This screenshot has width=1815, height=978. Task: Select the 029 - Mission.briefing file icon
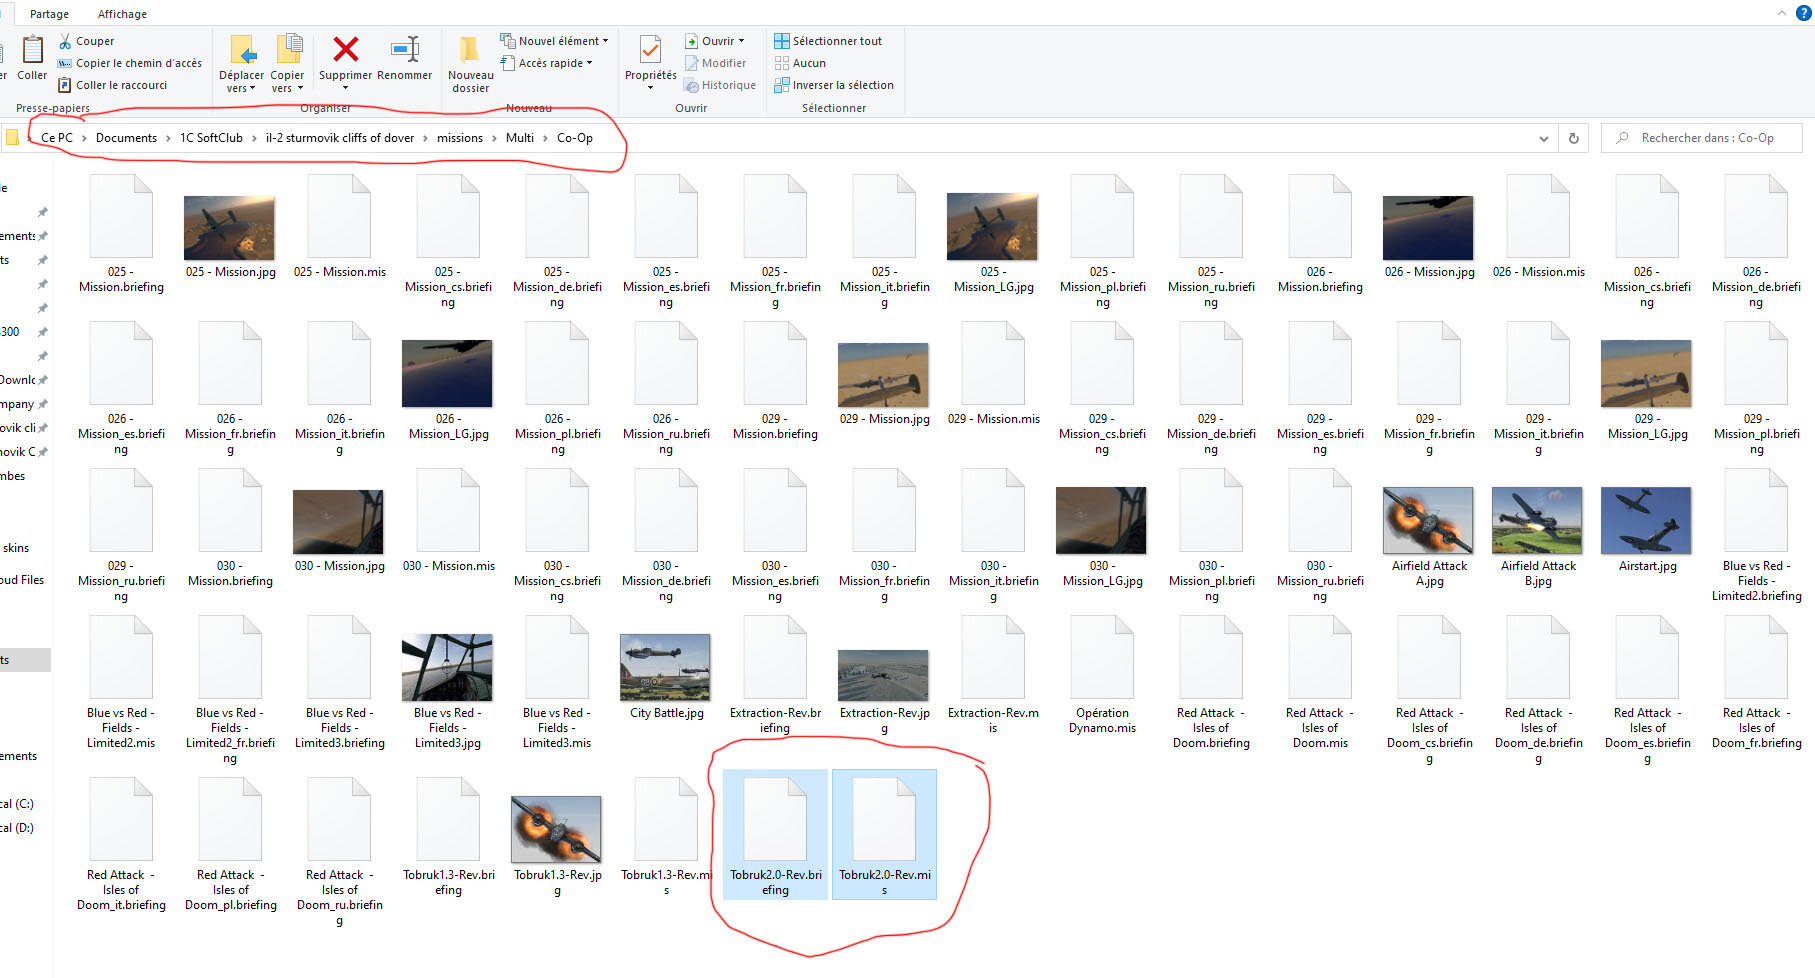click(x=775, y=365)
